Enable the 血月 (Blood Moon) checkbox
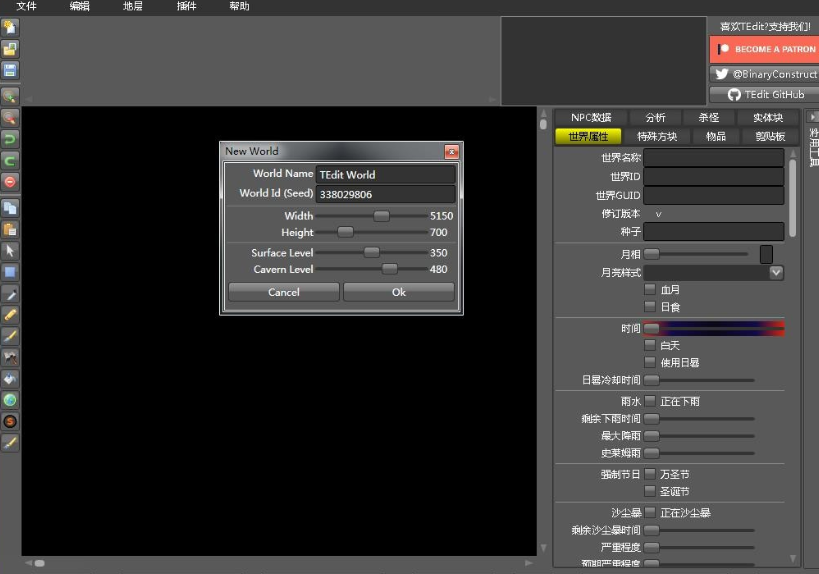819x574 pixels. tap(650, 290)
